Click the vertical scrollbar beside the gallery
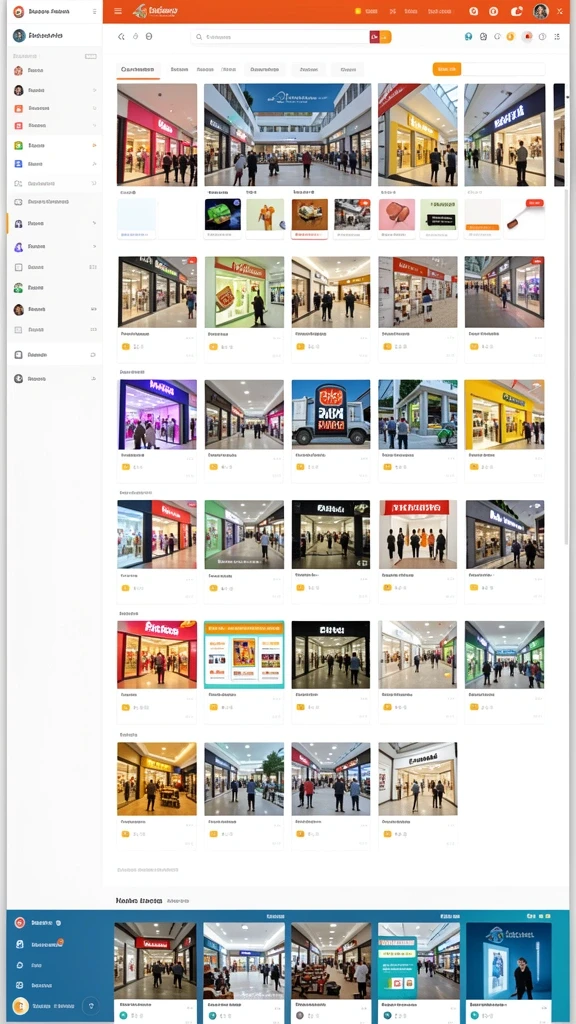The width and height of the screenshot is (576, 1024). [x=566, y=366]
